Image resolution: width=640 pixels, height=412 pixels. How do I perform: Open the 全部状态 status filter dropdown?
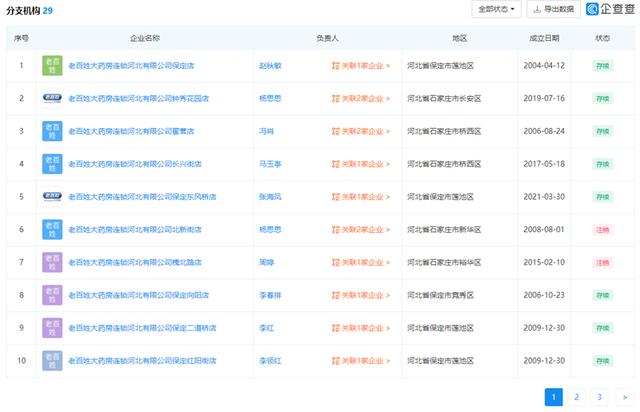click(x=496, y=9)
